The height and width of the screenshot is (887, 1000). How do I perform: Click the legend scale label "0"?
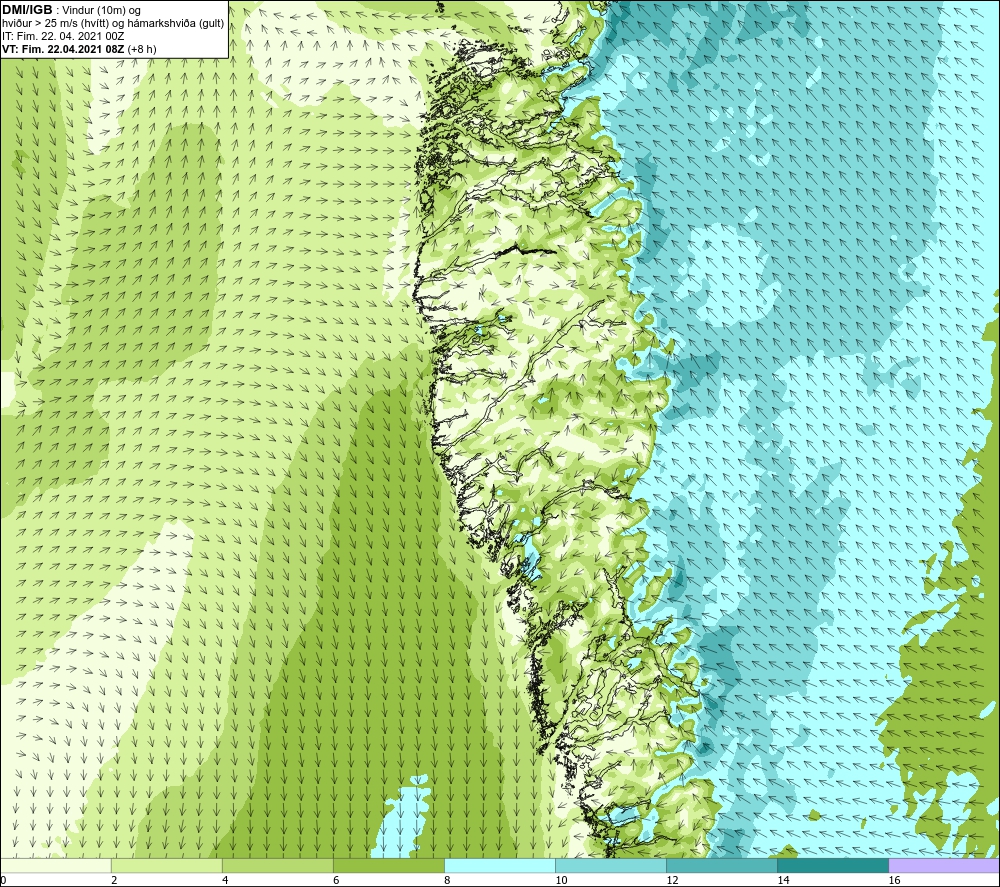[3, 881]
